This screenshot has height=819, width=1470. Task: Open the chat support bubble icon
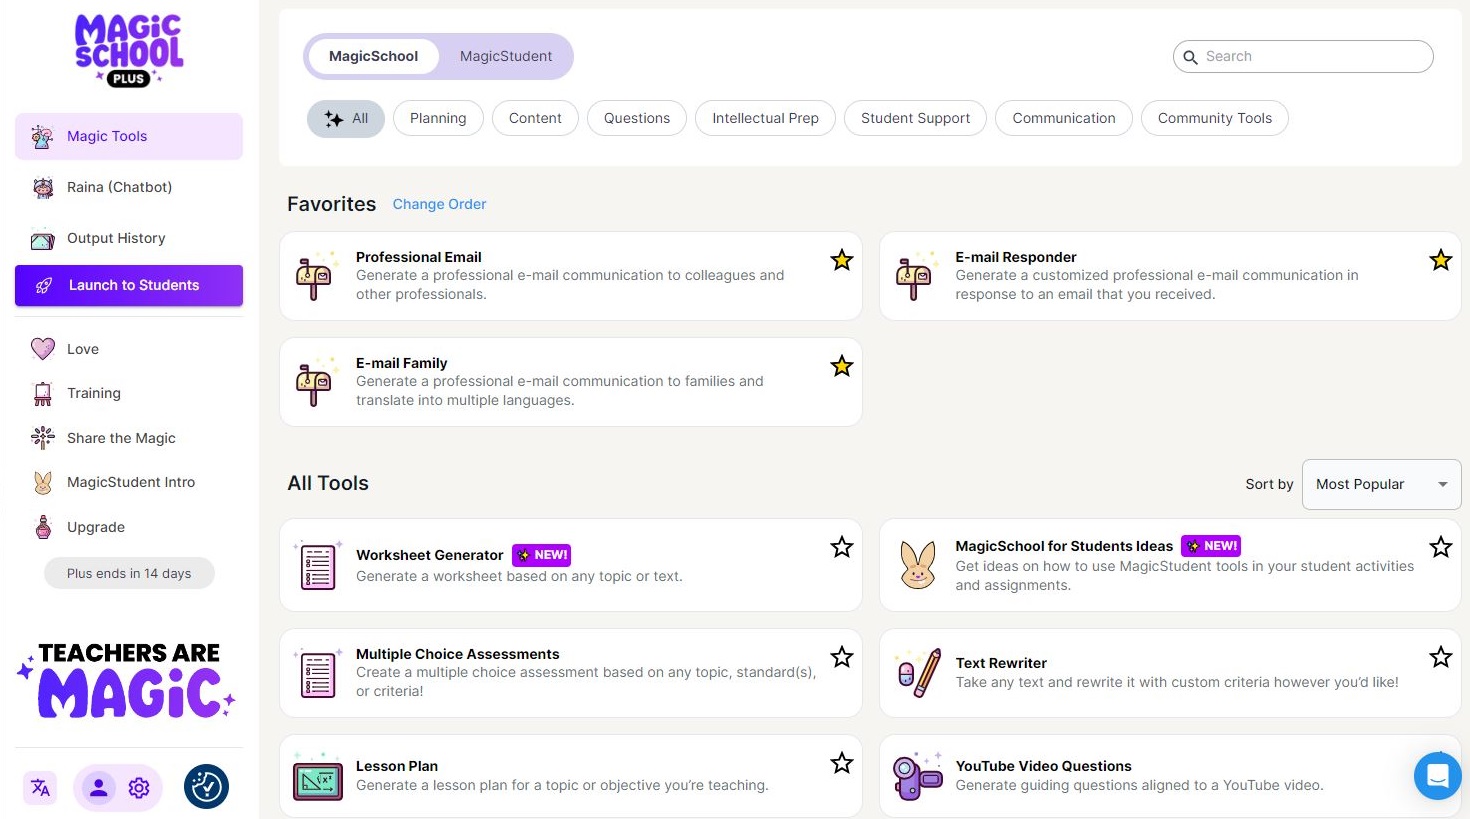coord(1437,775)
